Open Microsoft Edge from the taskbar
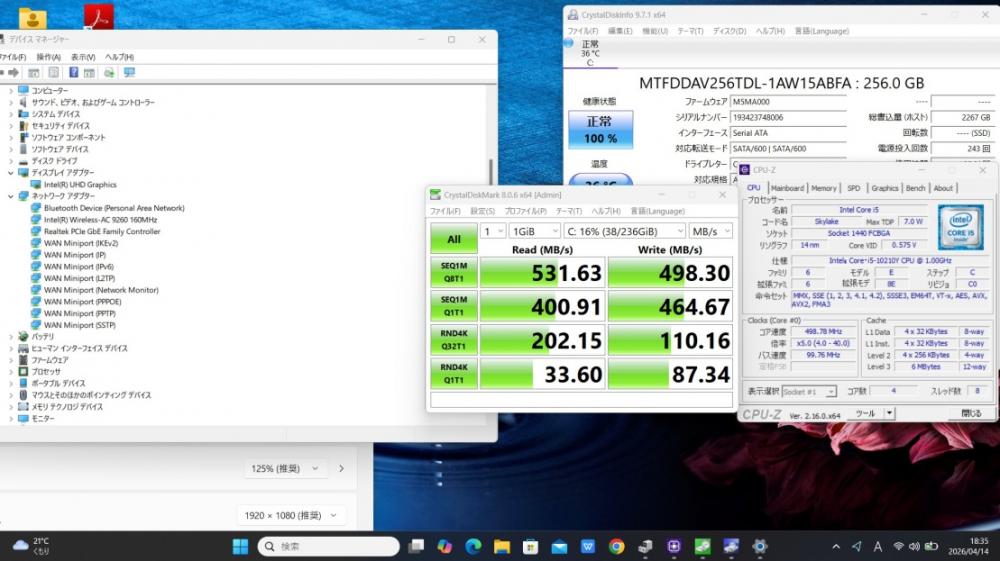This screenshot has width=1000, height=561. pyautogui.click(x=474, y=546)
